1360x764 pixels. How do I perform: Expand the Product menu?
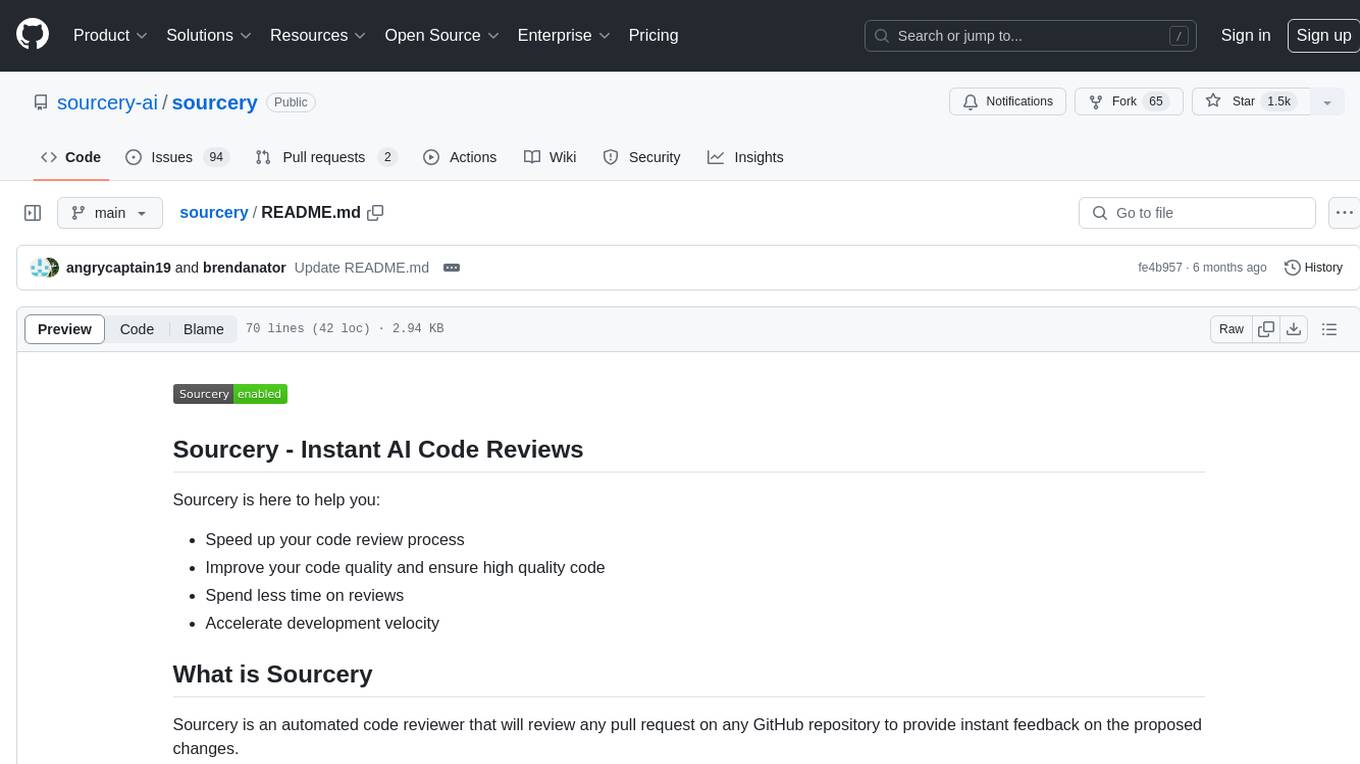click(110, 35)
